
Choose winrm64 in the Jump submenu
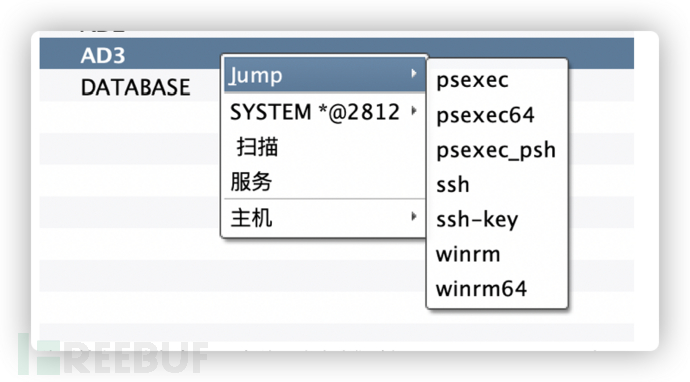pos(497,289)
